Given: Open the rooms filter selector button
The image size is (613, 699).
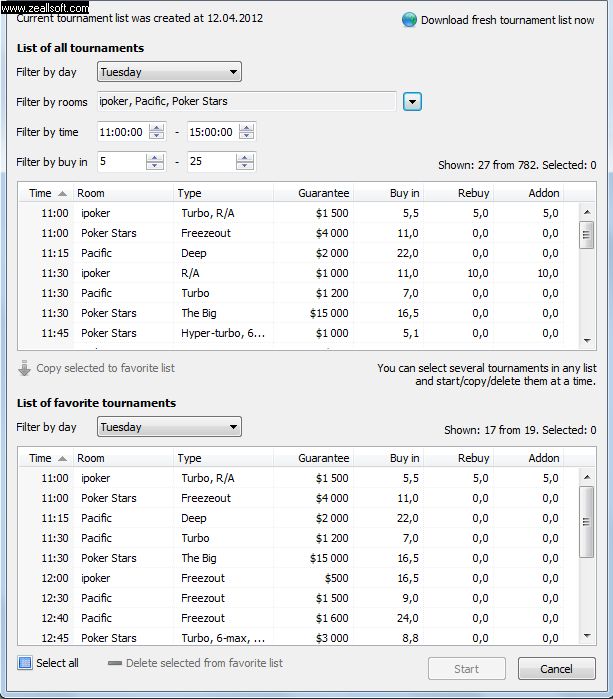Looking at the screenshot, I should point(413,101).
